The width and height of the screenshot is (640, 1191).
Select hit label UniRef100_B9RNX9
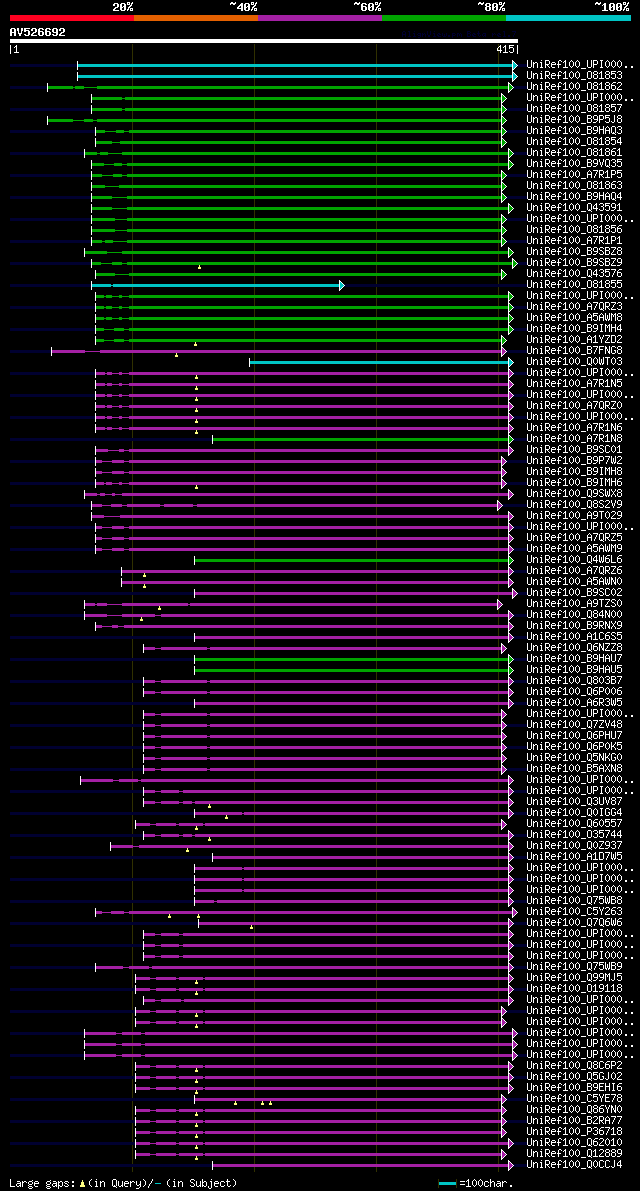[574, 627]
